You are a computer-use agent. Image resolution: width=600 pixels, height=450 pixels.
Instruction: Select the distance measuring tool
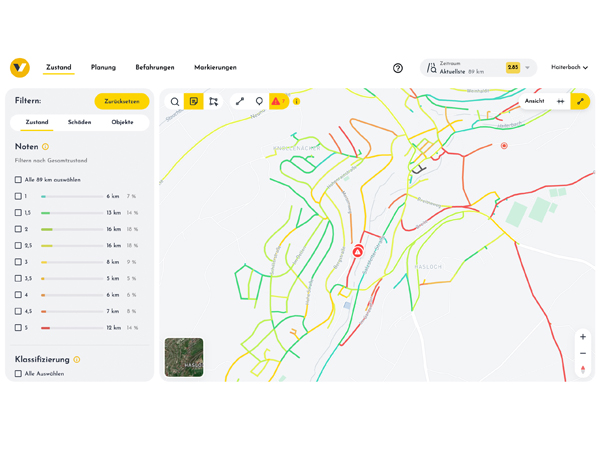click(240, 102)
